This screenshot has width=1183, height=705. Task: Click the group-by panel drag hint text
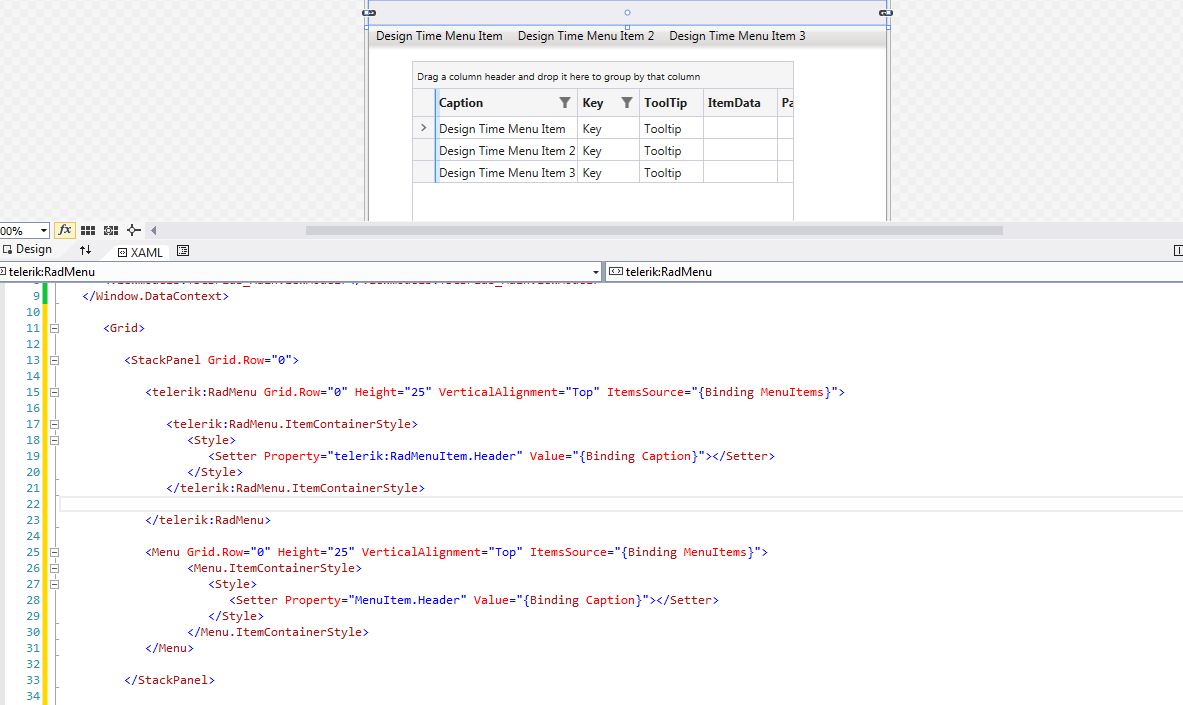[558, 77]
